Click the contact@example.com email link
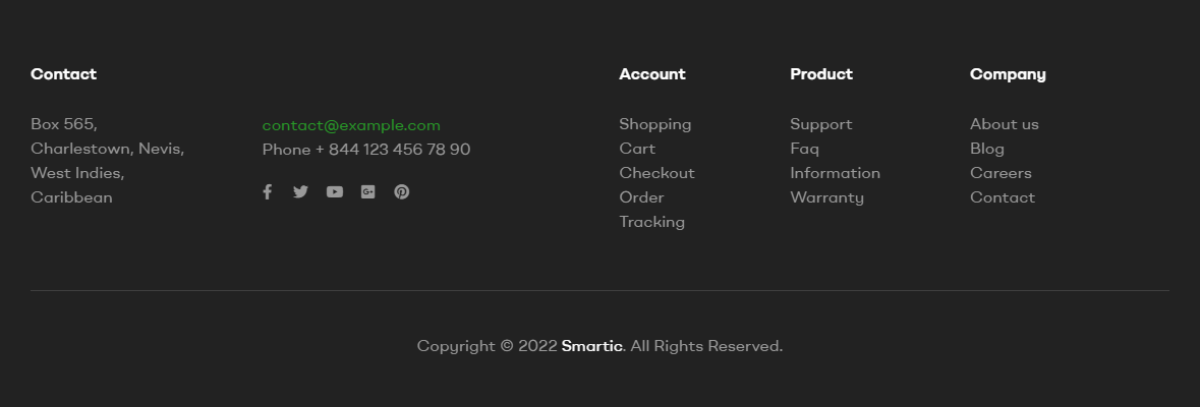This screenshot has width=1200, height=407. (x=351, y=125)
